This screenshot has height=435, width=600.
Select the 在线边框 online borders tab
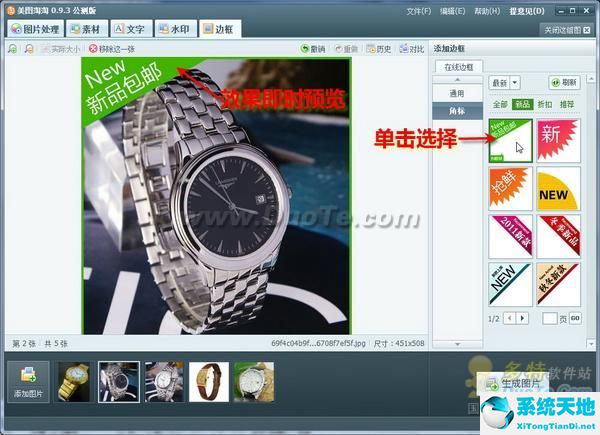point(459,67)
